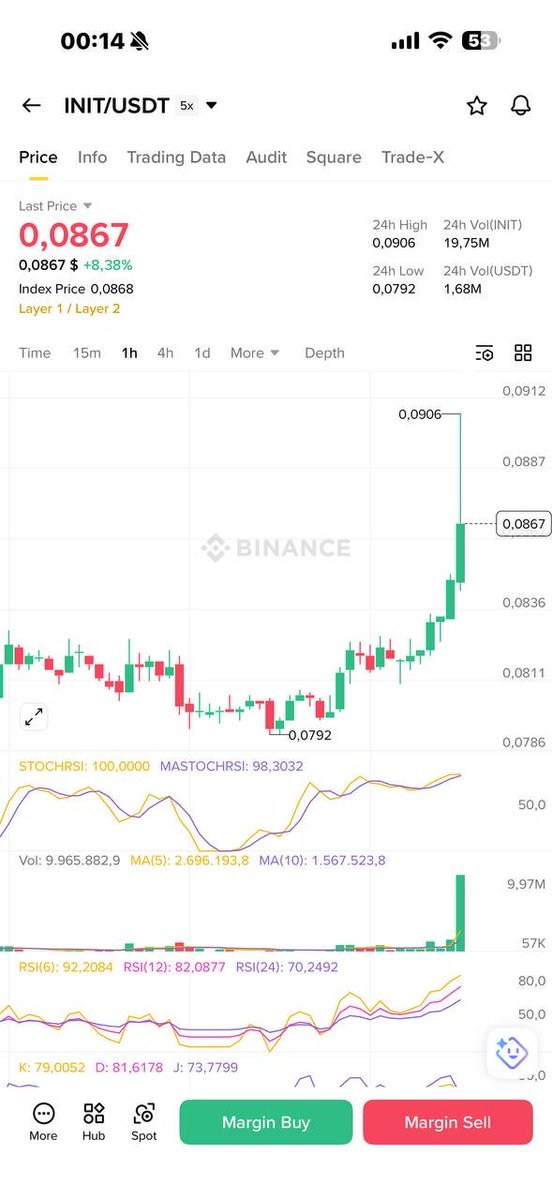Tap the +8,38% price change
552x1200 pixels.
[x=107, y=265]
